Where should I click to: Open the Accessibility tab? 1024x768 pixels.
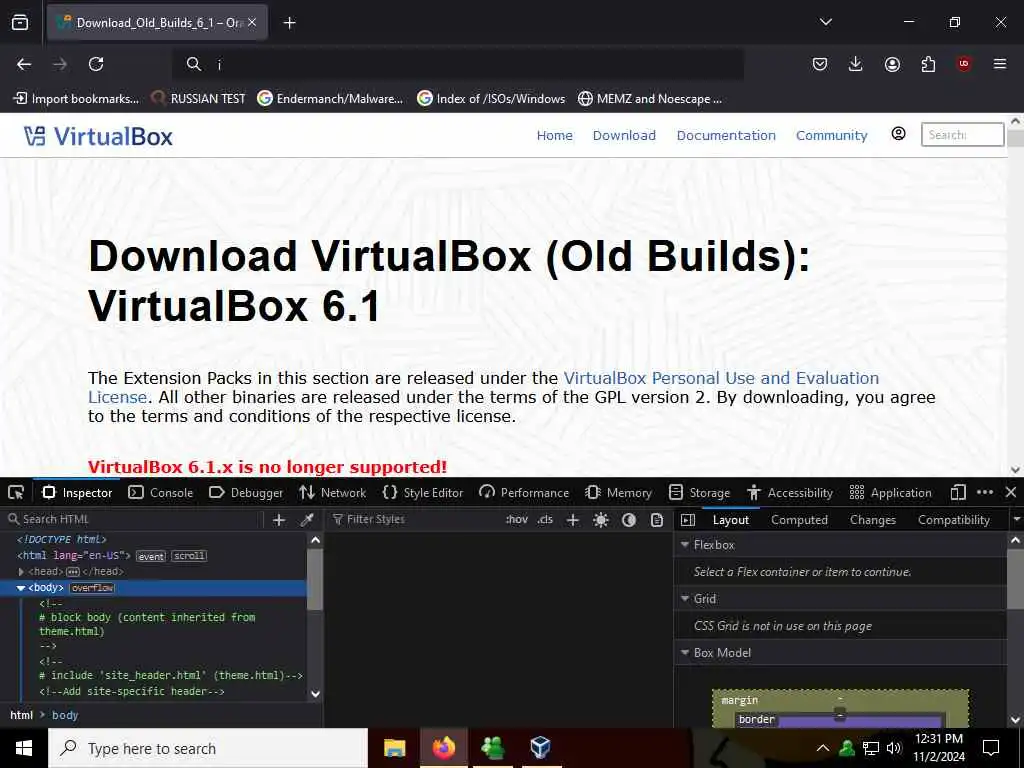pos(790,492)
